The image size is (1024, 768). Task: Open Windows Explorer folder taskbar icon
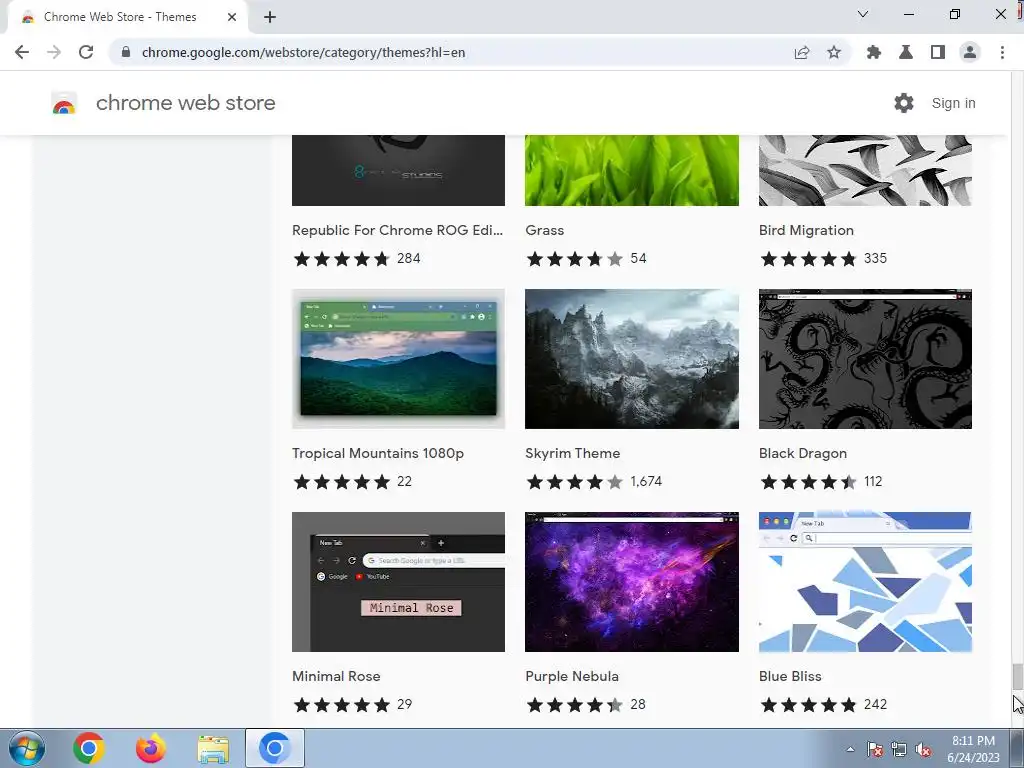click(213, 749)
